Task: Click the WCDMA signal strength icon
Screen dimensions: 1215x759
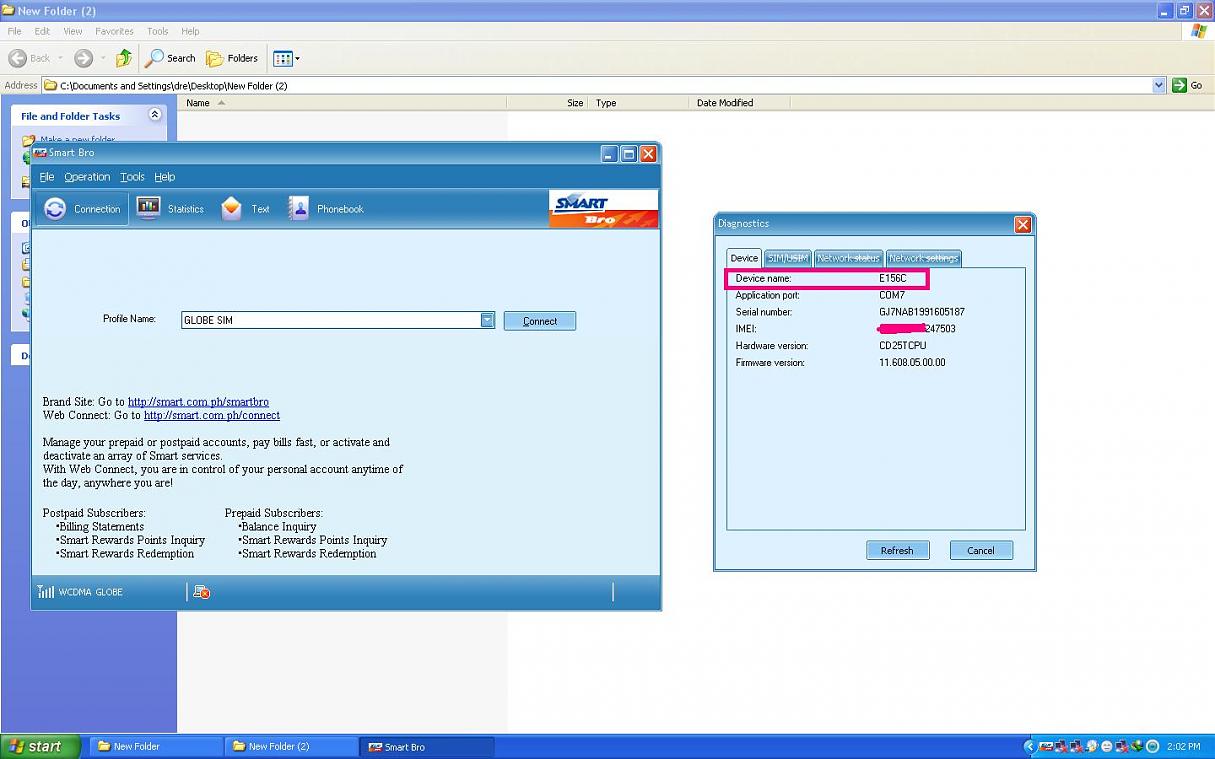Action: coord(46,592)
